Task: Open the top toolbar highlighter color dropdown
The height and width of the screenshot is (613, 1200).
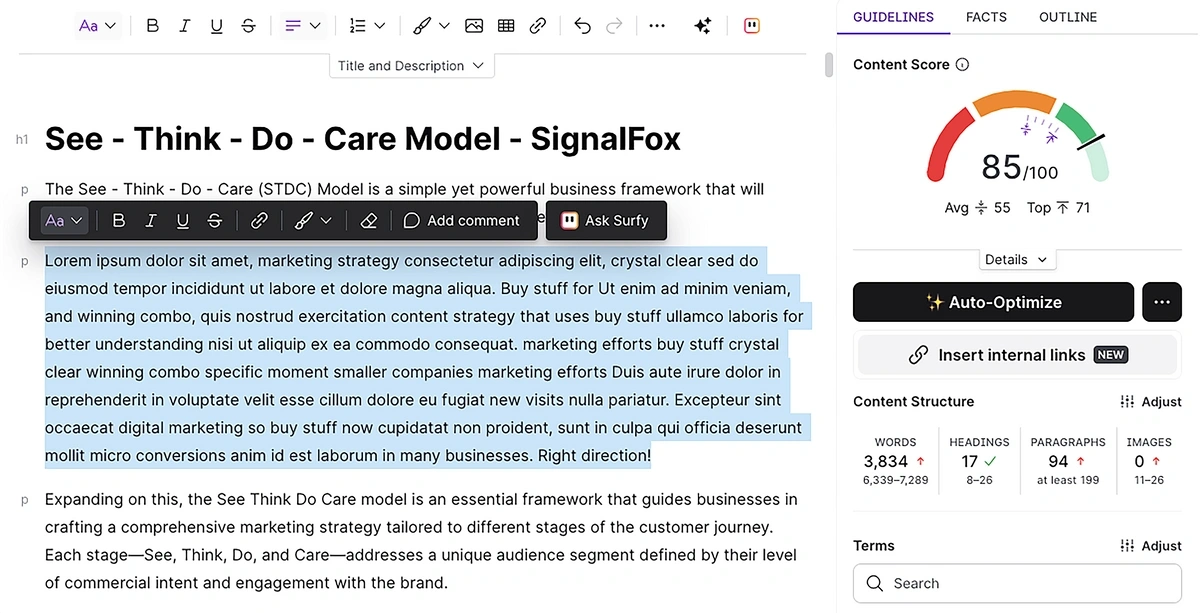Action: [x=431, y=26]
